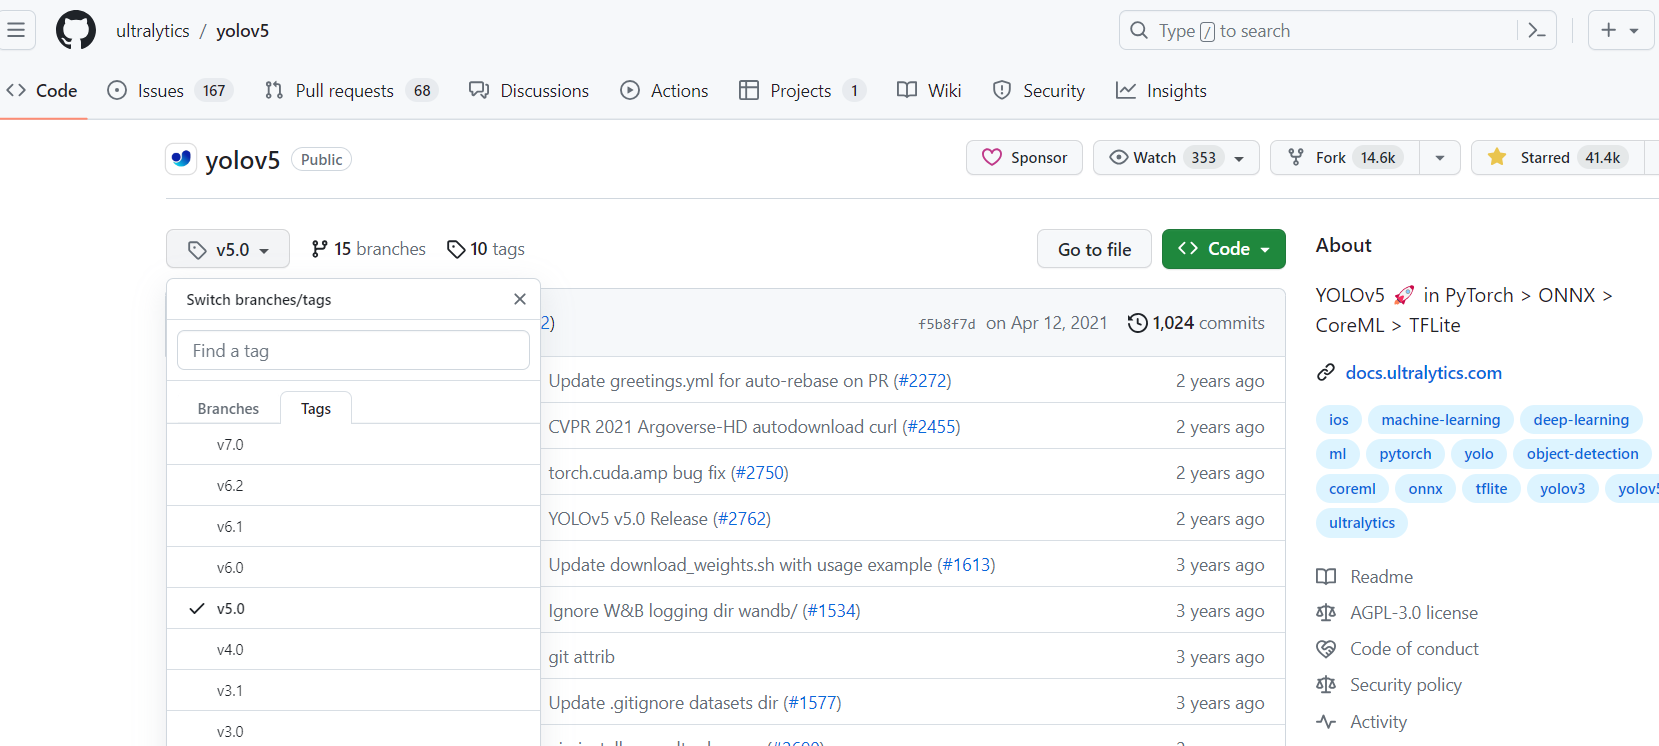This screenshot has width=1659, height=746.
Task: Open the 15 branches link
Action: click(368, 249)
